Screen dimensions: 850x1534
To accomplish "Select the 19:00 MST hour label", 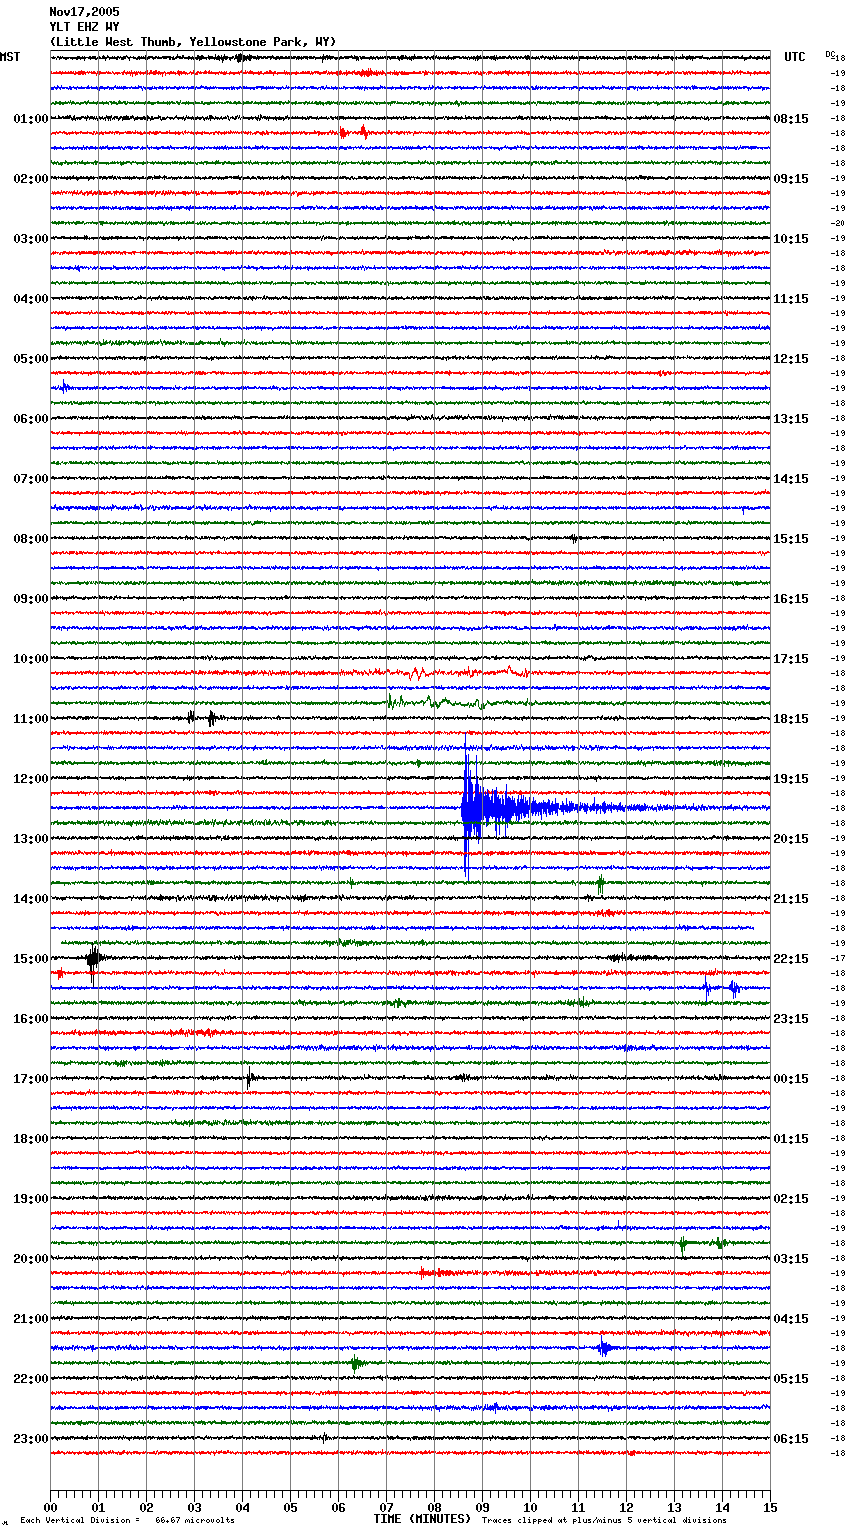I will click(x=30, y=1199).
